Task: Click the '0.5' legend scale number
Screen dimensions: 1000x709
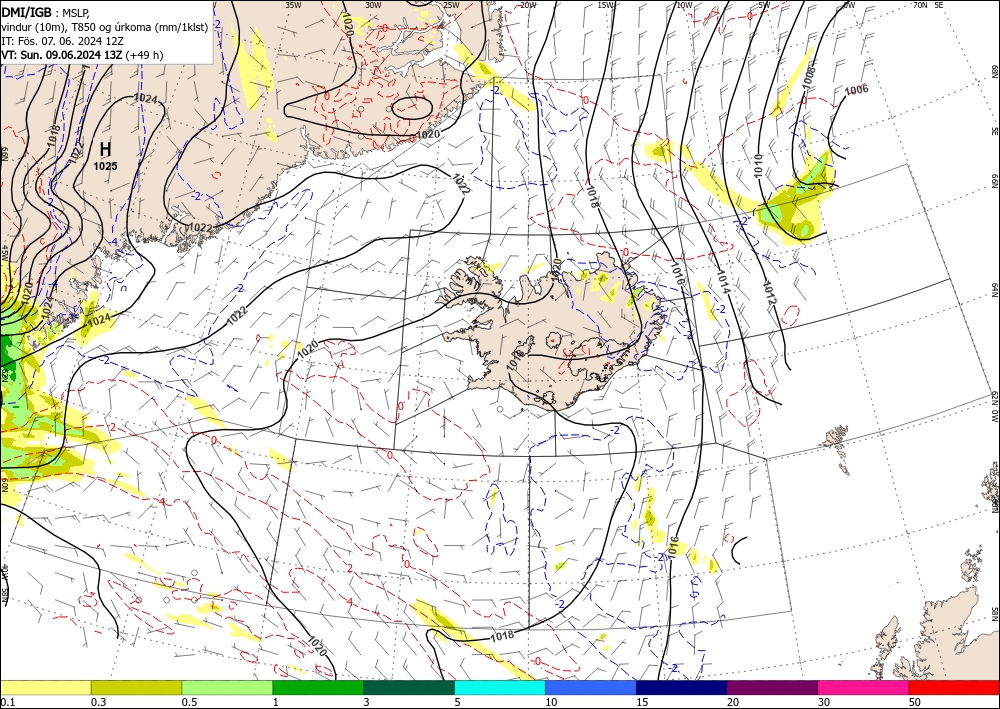Action: point(189,702)
